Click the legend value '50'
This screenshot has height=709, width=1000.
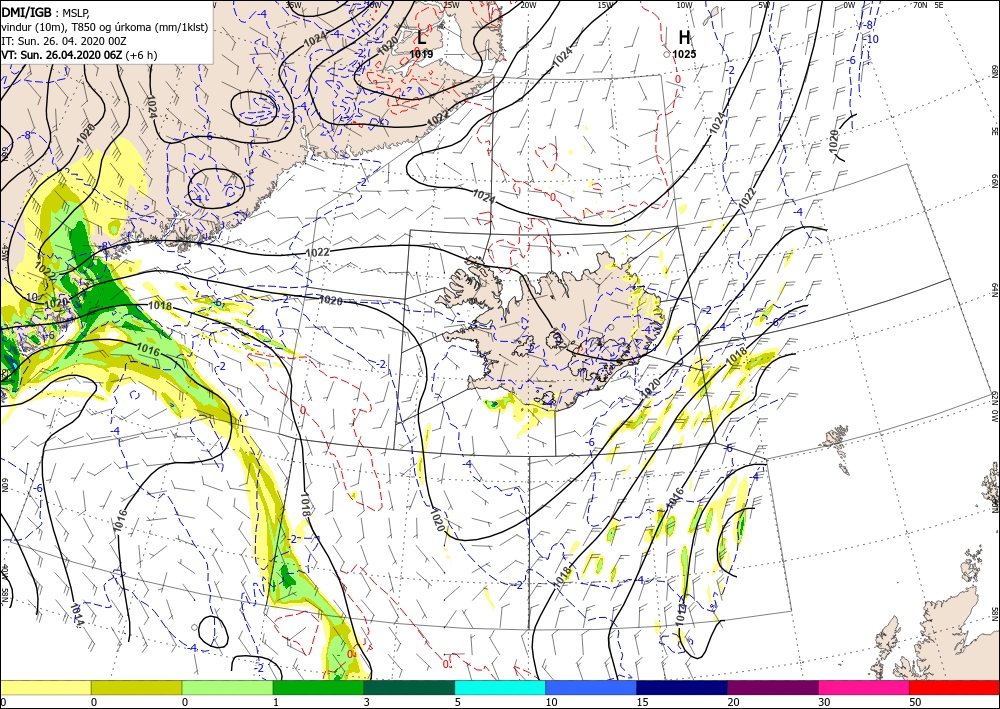pos(914,702)
